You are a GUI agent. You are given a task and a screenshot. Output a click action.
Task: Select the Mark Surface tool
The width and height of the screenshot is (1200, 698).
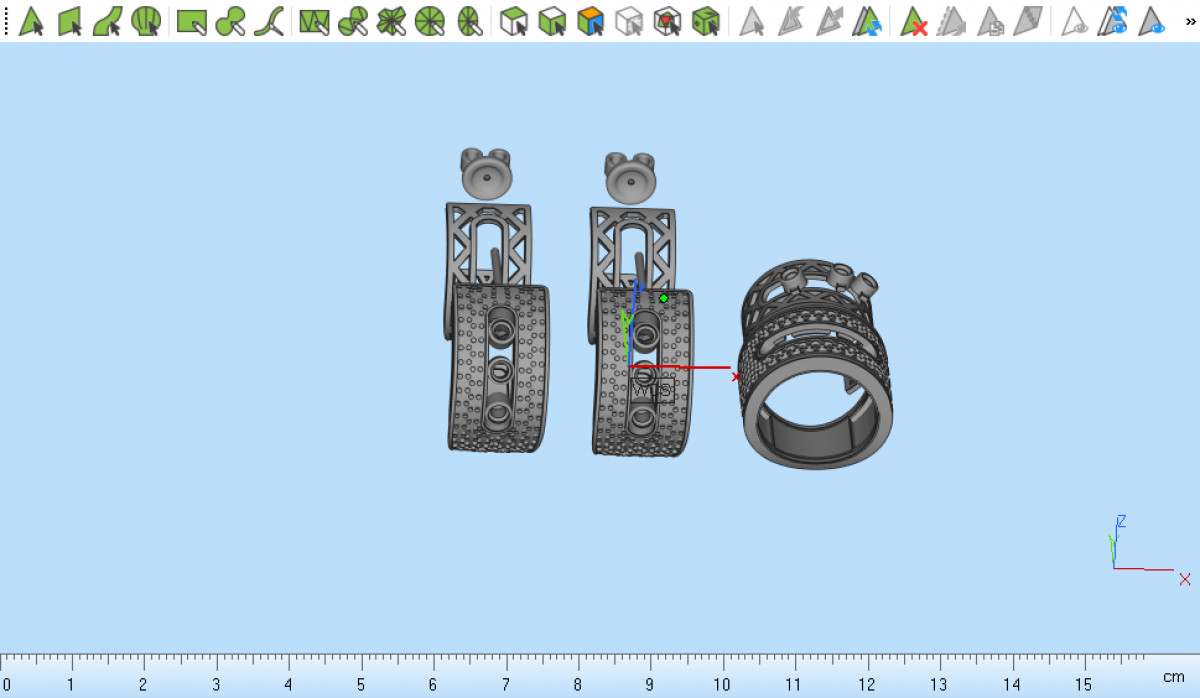pyautogui.click(x=107, y=21)
